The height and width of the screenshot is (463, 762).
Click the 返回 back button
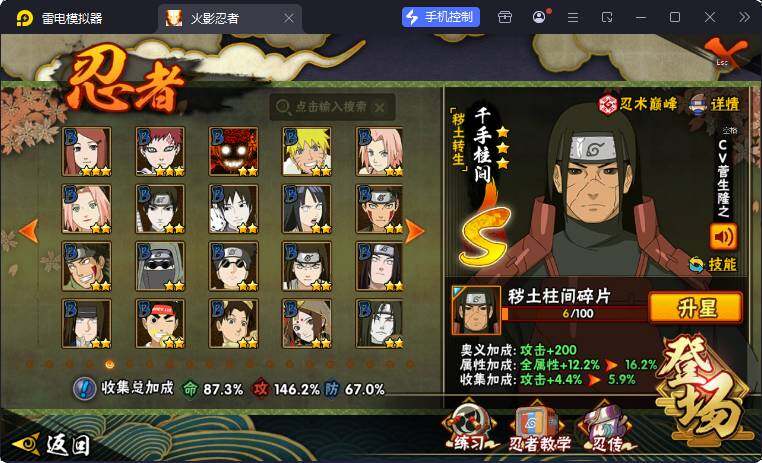point(52,444)
